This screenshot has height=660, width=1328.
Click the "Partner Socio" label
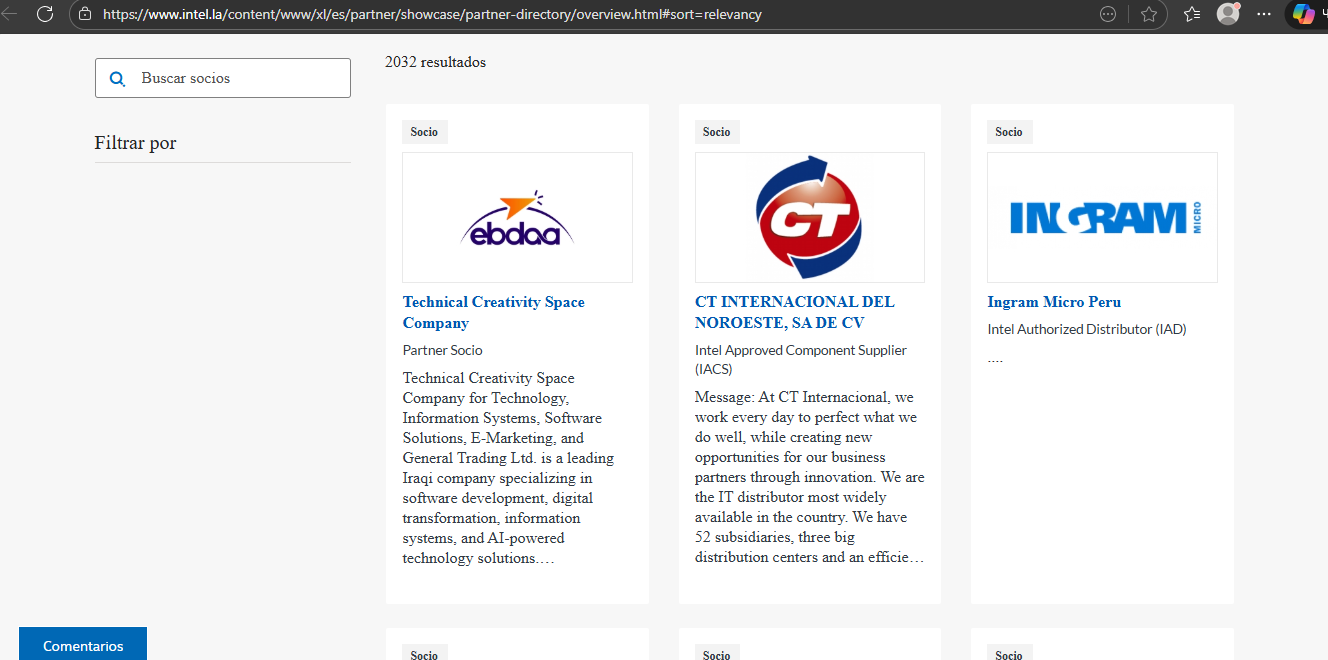coord(443,350)
